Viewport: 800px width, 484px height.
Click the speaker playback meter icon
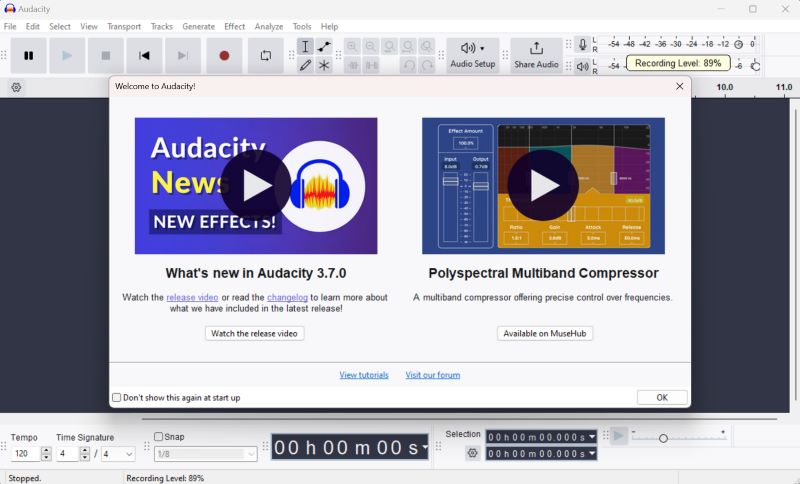pos(583,66)
